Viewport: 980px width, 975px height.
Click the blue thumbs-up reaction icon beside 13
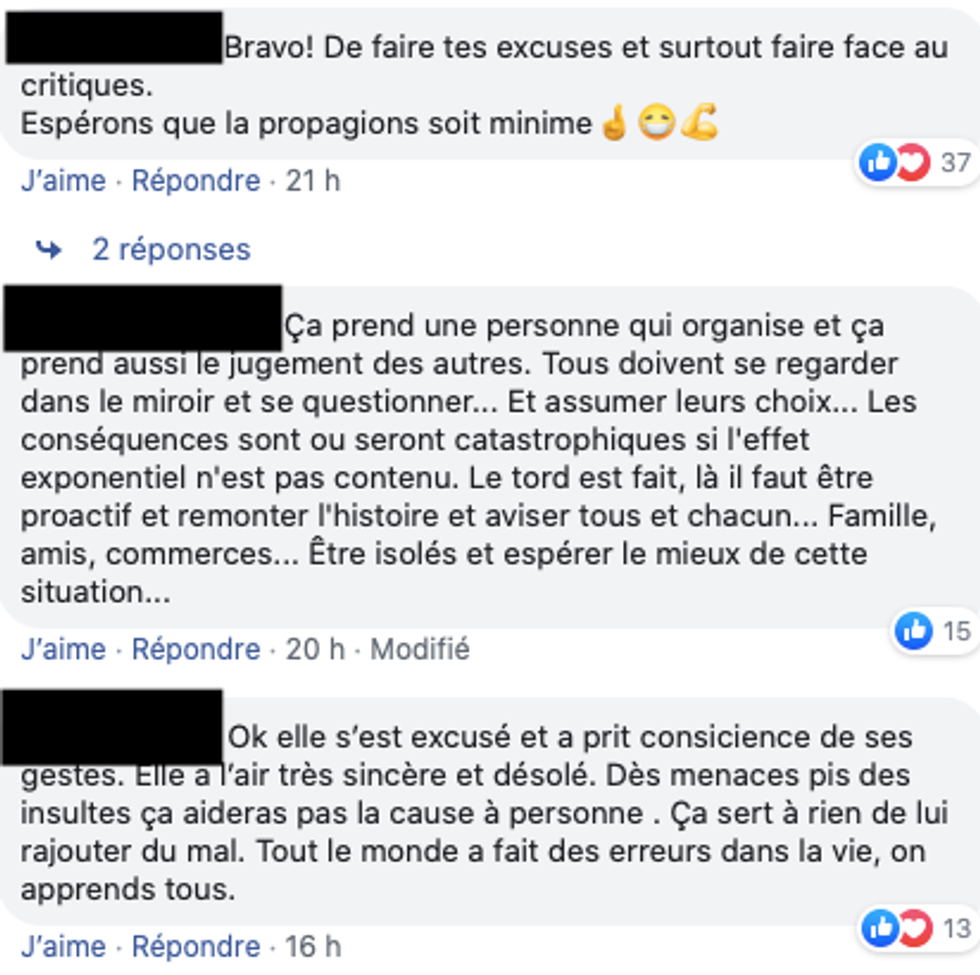(881, 928)
